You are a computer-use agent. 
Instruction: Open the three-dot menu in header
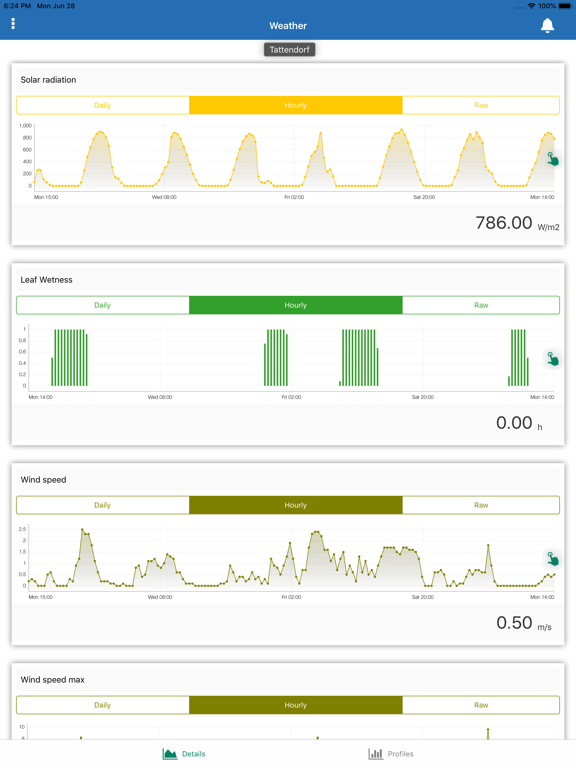(13, 24)
